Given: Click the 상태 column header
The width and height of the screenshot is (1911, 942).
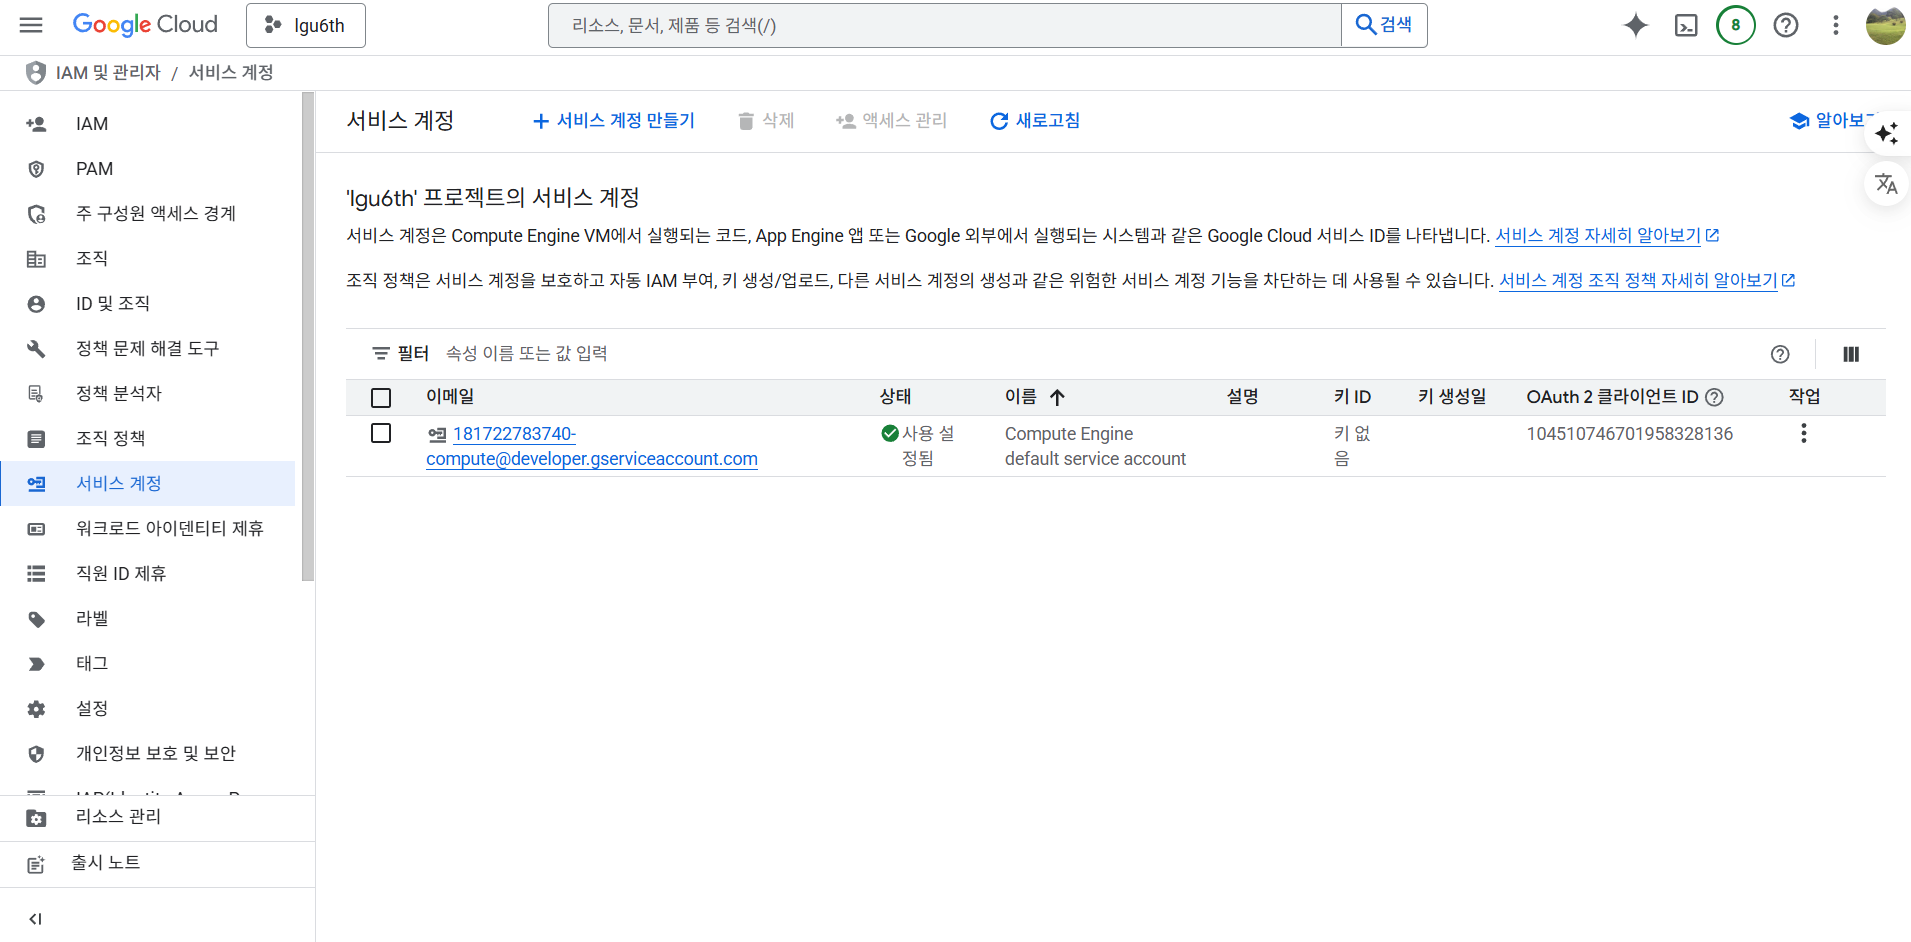Looking at the screenshot, I should pyautogui.click(x=895, y=397).
